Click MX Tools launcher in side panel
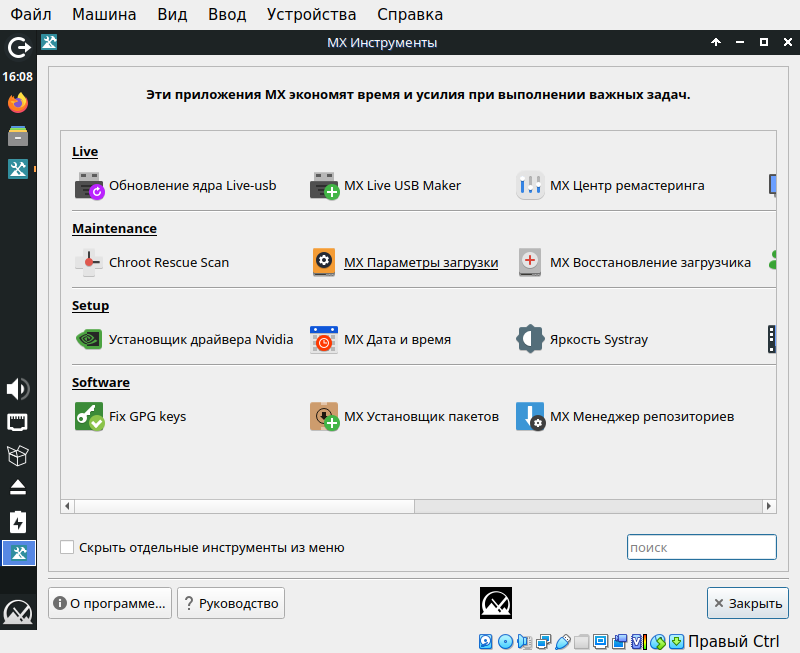 point(18,169)
